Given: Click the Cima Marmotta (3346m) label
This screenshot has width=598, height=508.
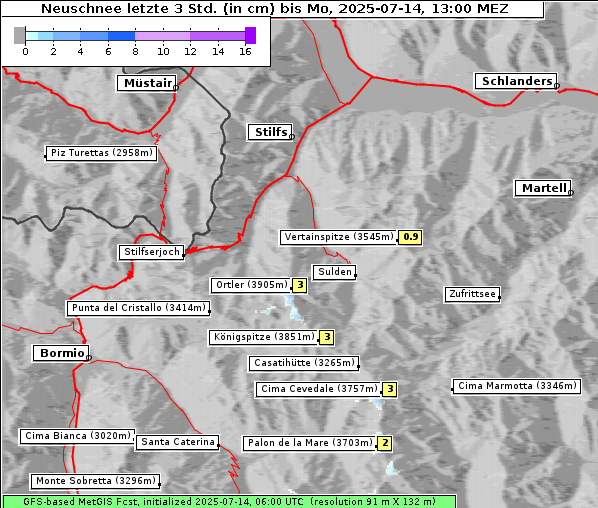Looking at the screenshot, I should [x=516, y=386].
